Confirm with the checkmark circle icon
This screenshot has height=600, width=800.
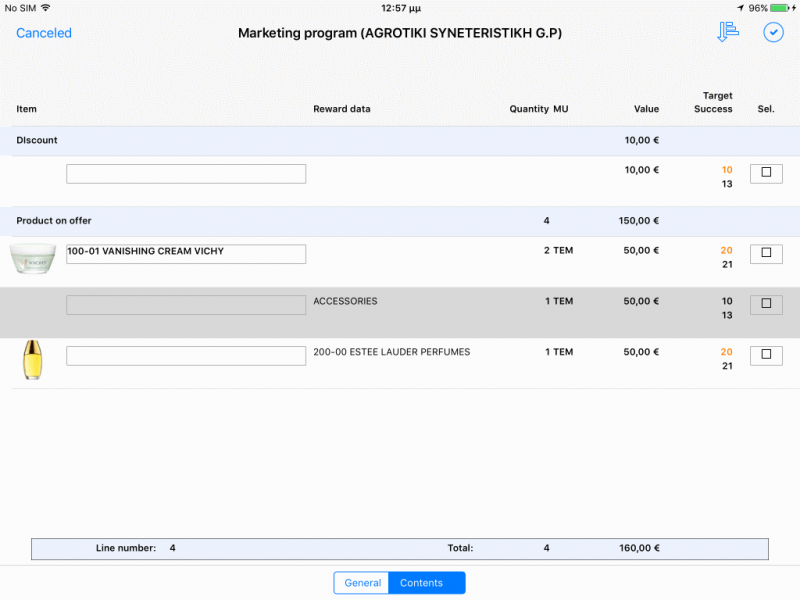tap(773, 33)
